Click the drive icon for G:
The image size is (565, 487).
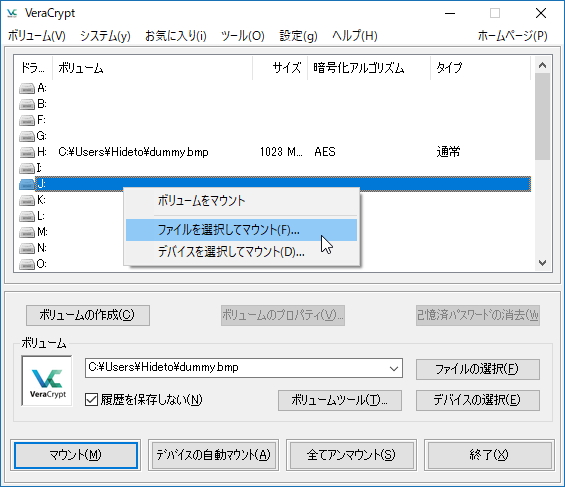click(27, 137)
